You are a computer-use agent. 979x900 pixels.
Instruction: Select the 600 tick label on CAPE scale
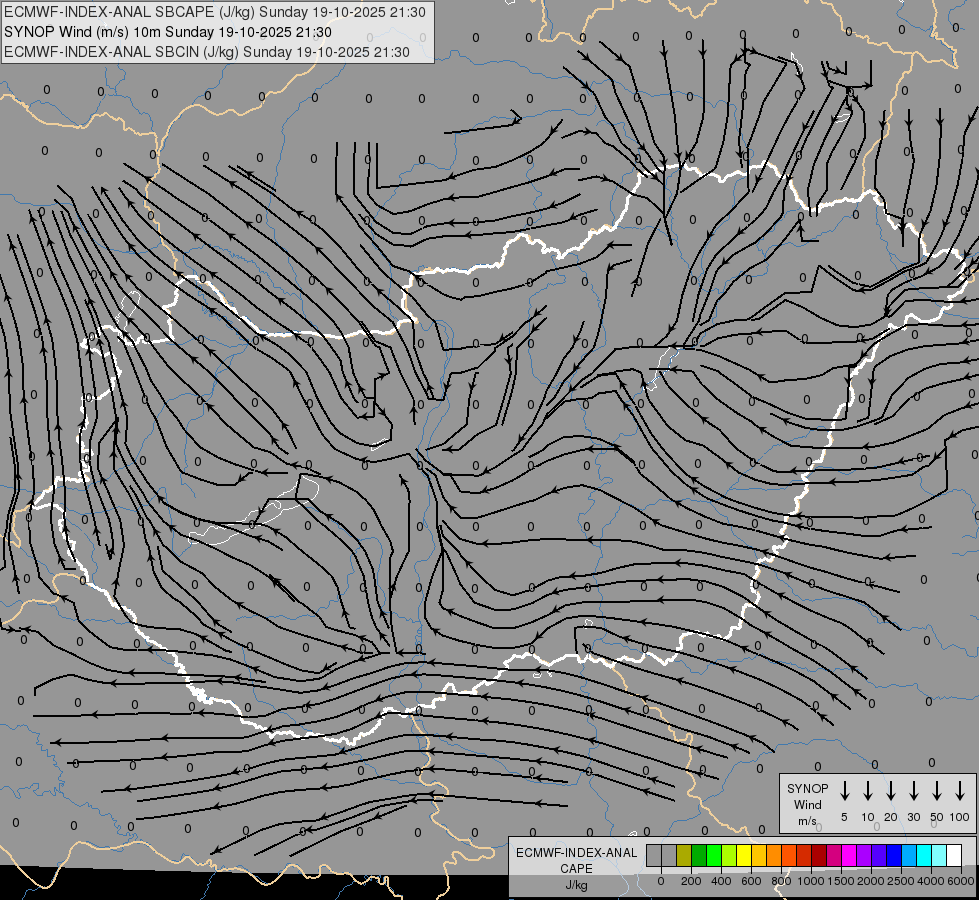click(751, 881)
